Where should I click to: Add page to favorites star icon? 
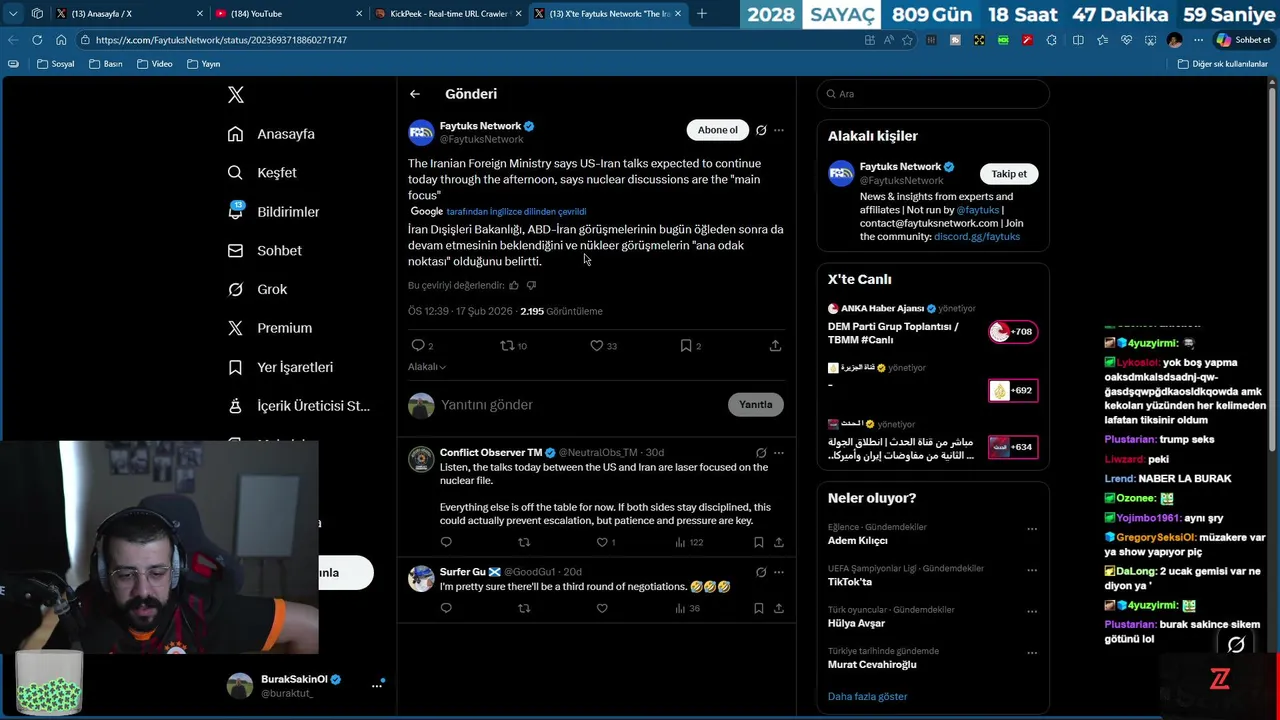point(907,40)
